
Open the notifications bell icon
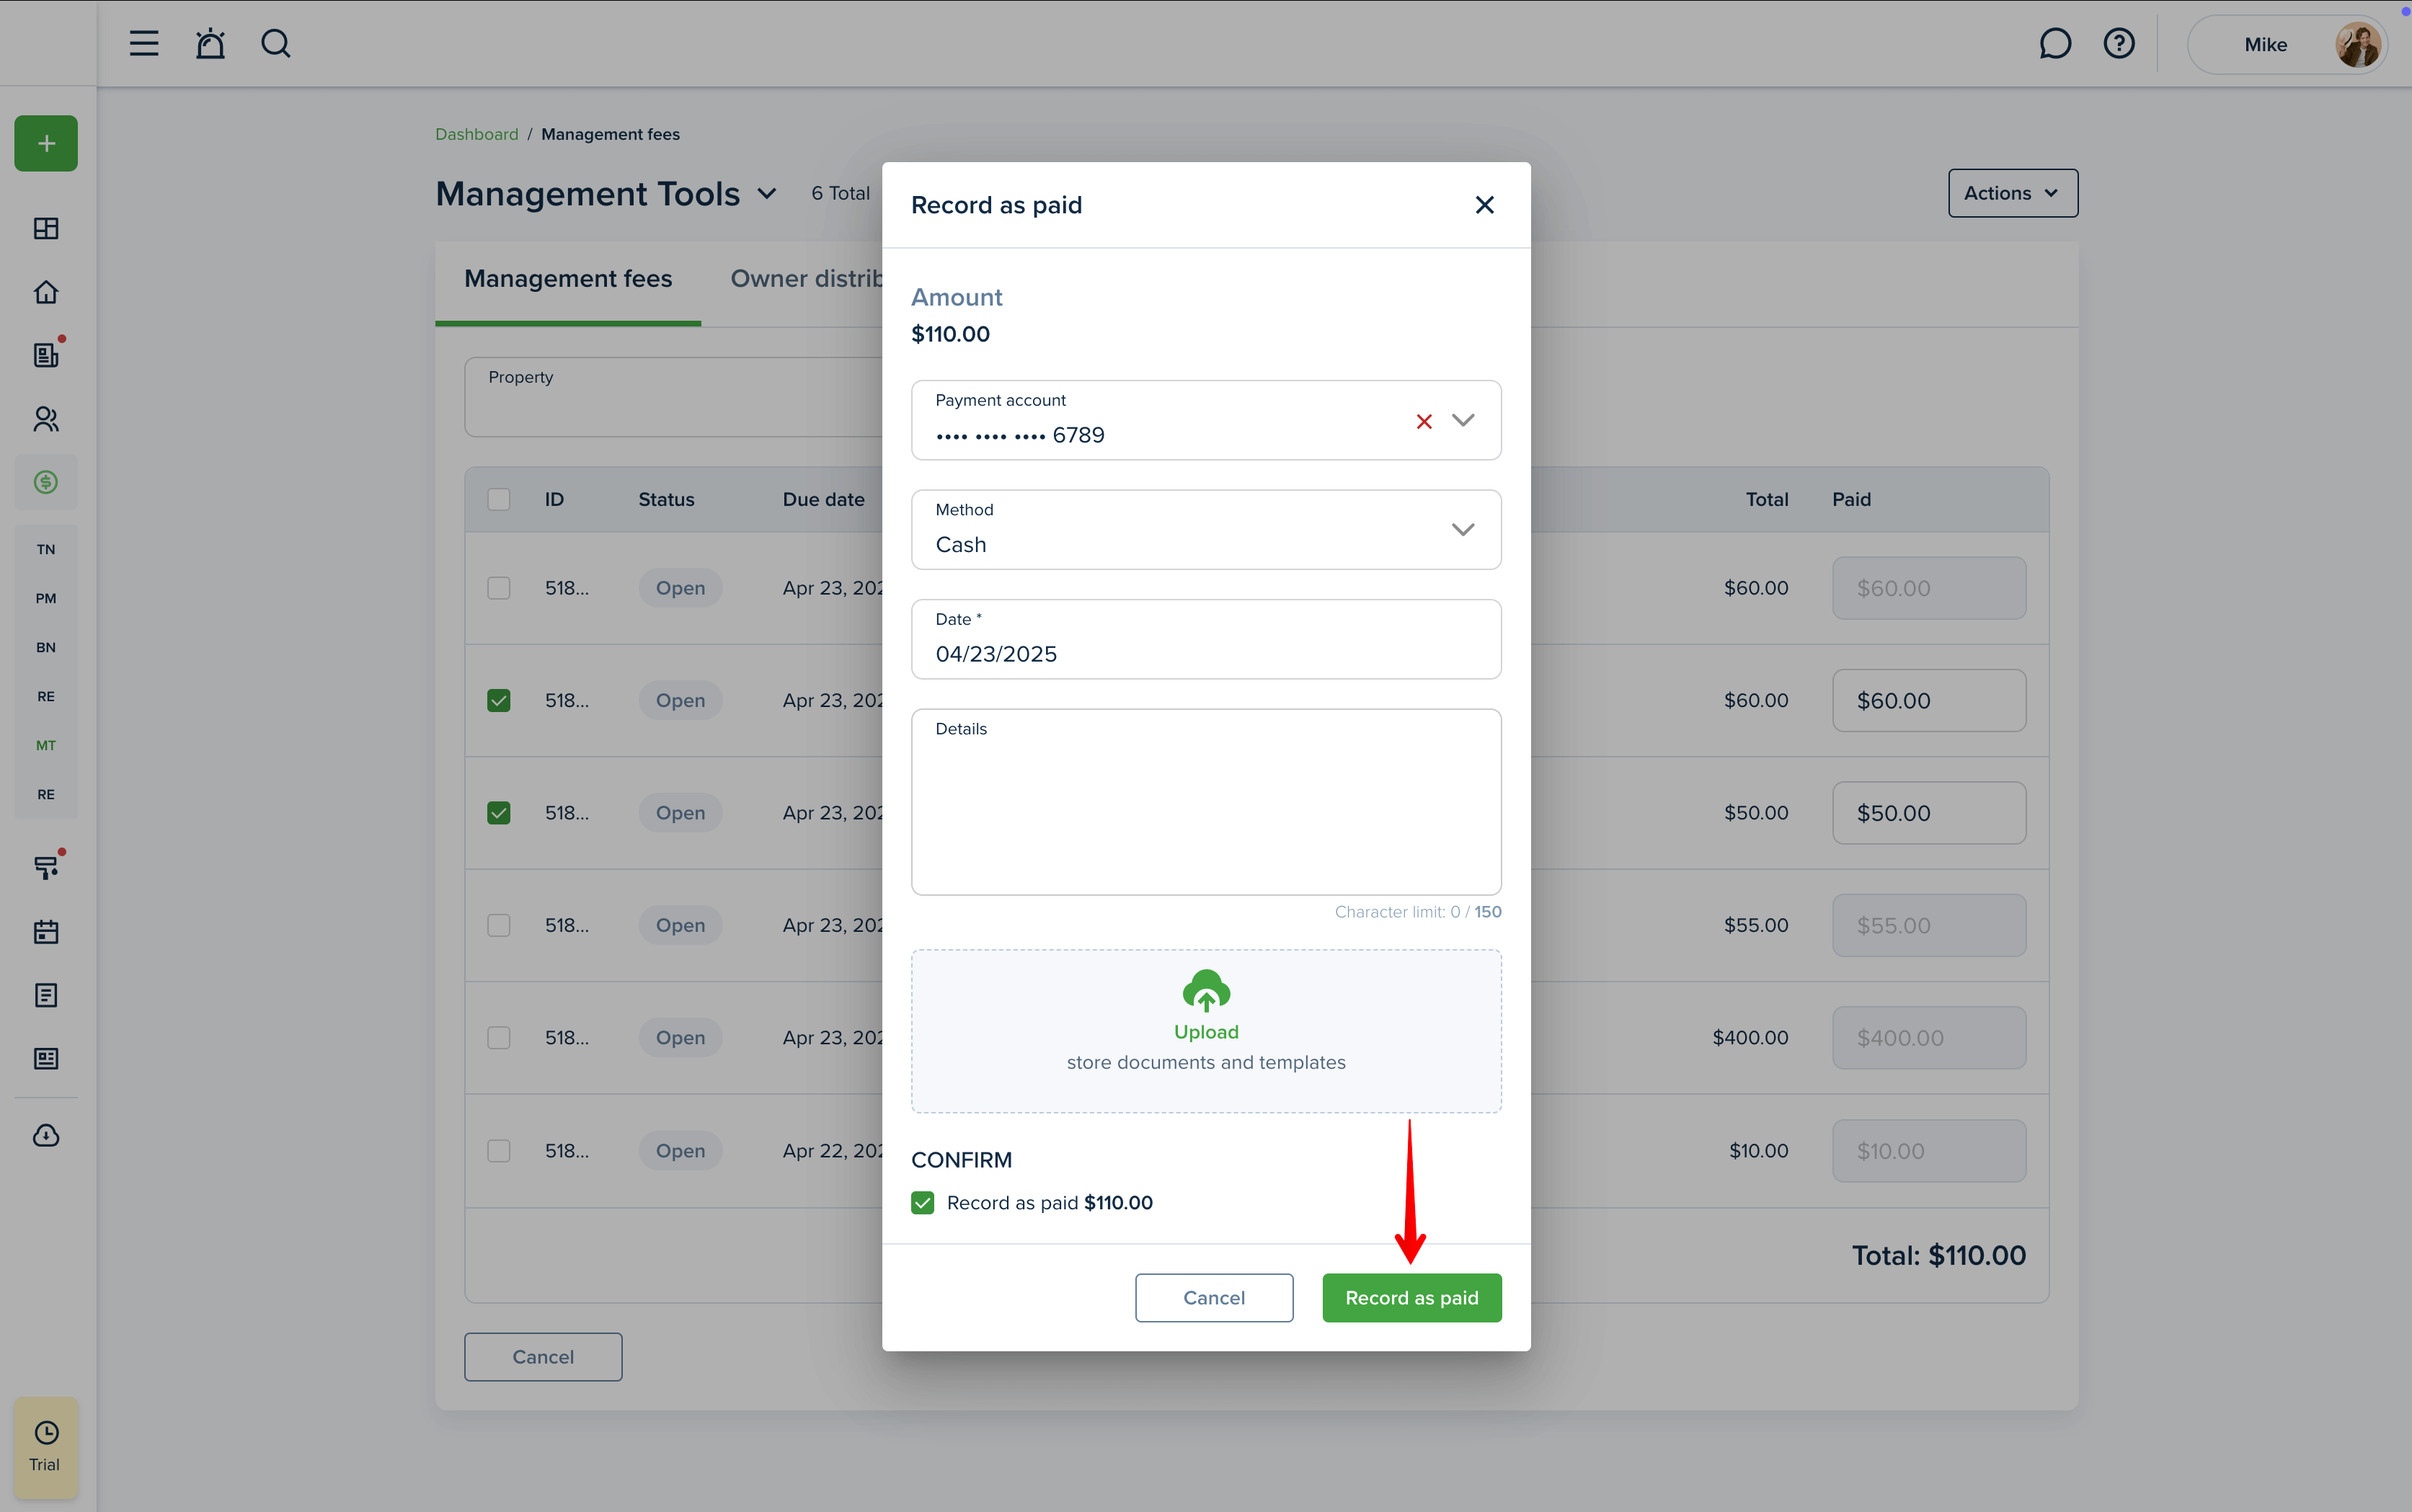pyautogui.click(x=210, y=43)
